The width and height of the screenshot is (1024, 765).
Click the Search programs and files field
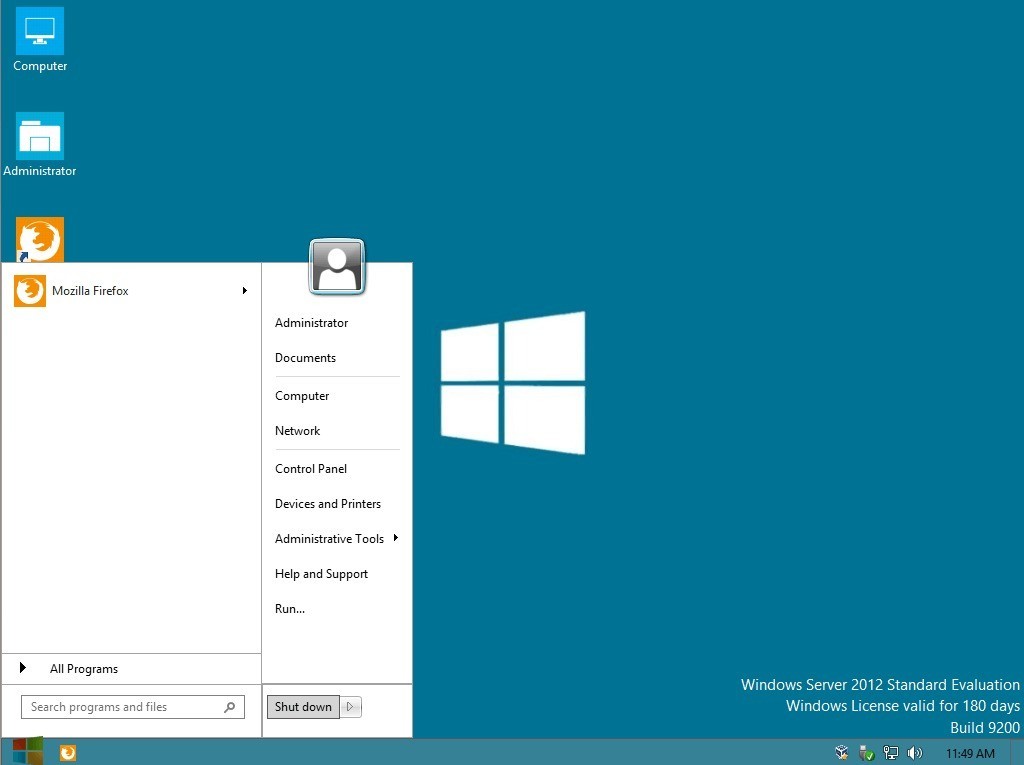click(x=120, y=707)
